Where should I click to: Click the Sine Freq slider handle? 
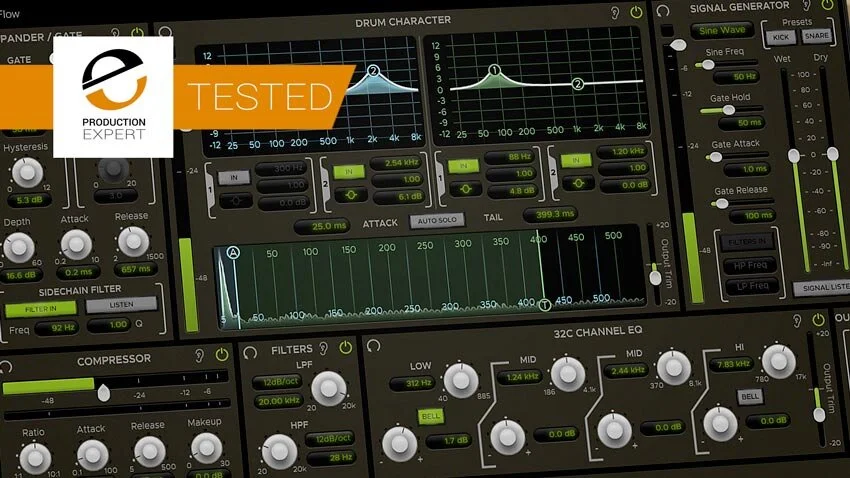pyautogui.click(x=708, y=65)
